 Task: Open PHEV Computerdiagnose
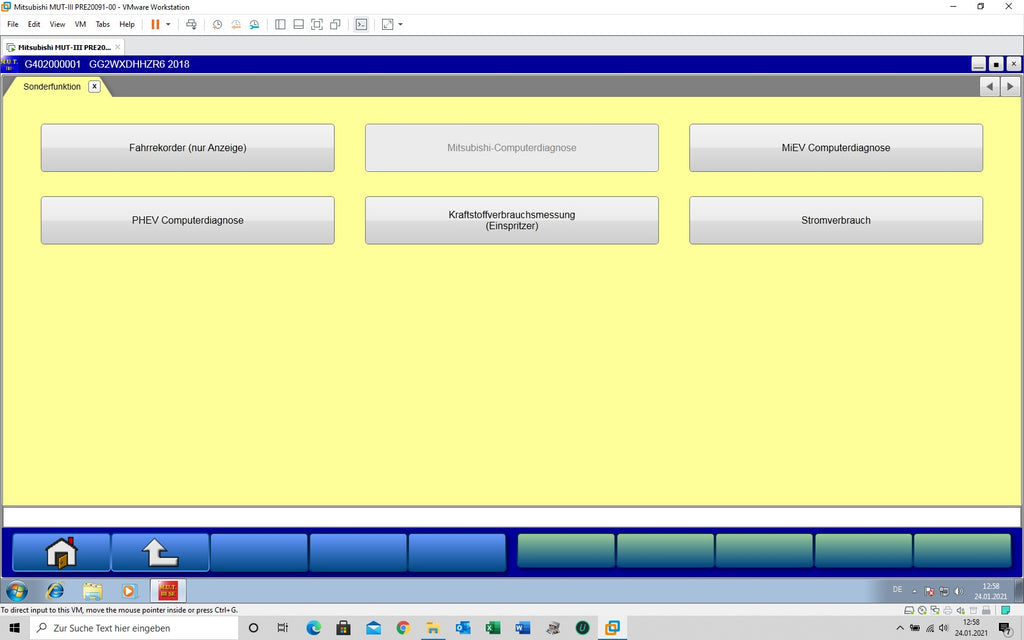click(x=187, y=220)
